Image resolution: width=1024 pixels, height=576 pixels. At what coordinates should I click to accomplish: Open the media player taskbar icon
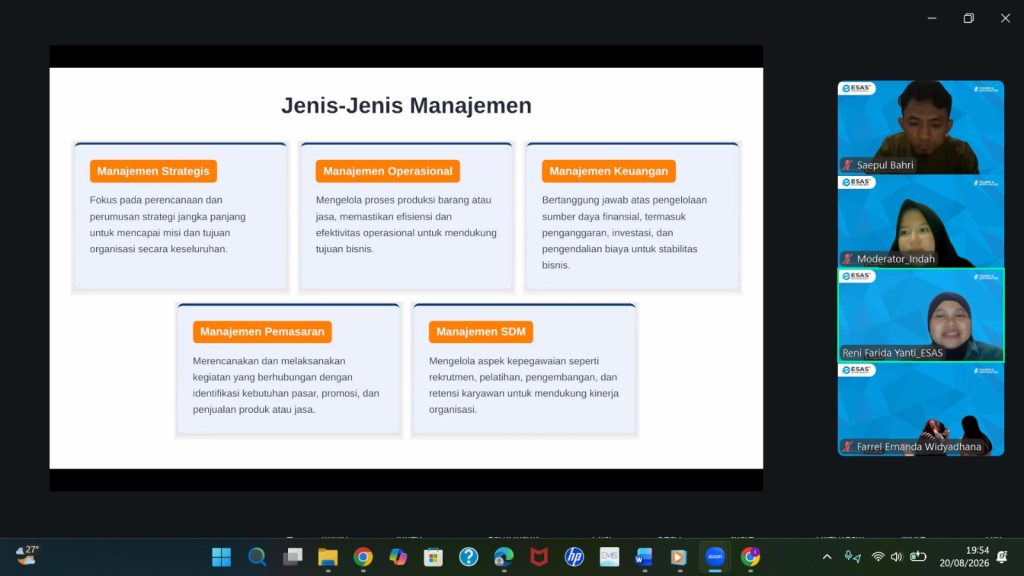click(679, 557)
